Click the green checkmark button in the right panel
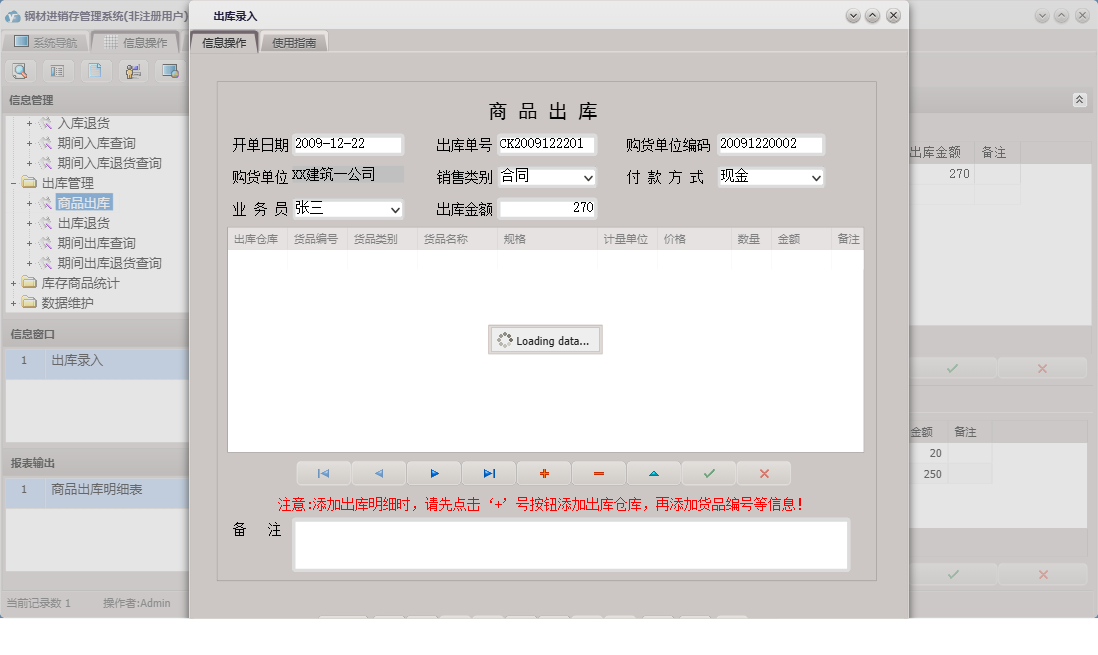Image resolution: width=1098 pixels, height=655 pixels. pos(952,368)
